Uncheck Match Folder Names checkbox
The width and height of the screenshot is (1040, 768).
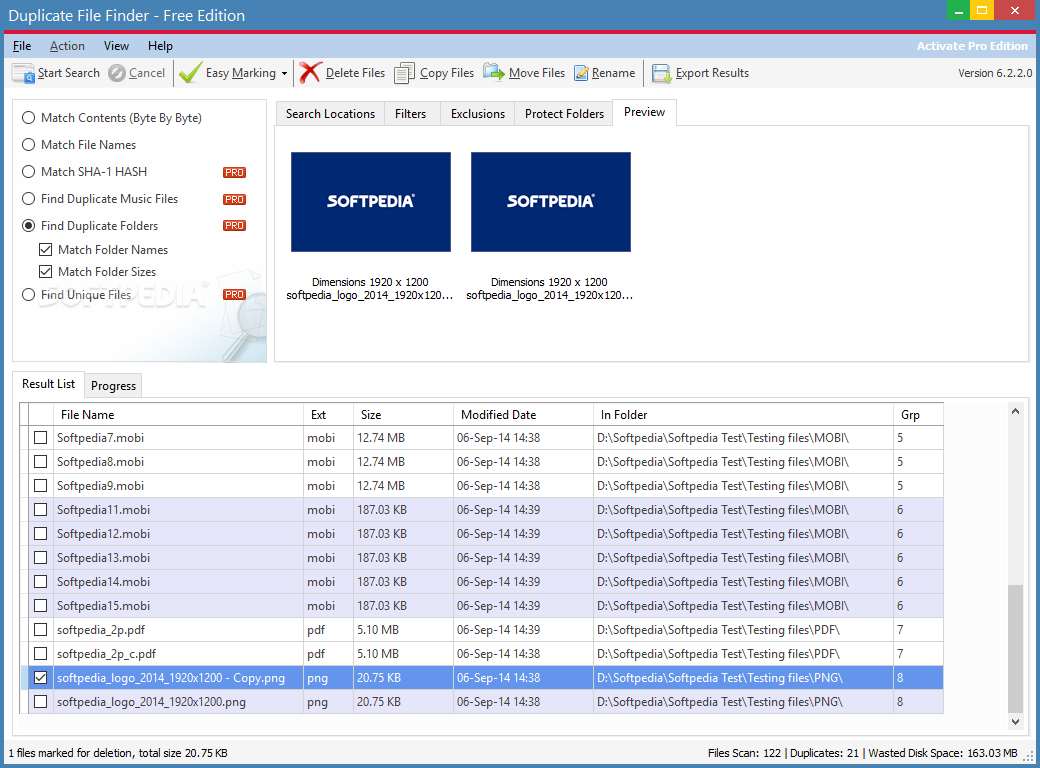coord(46,250)
